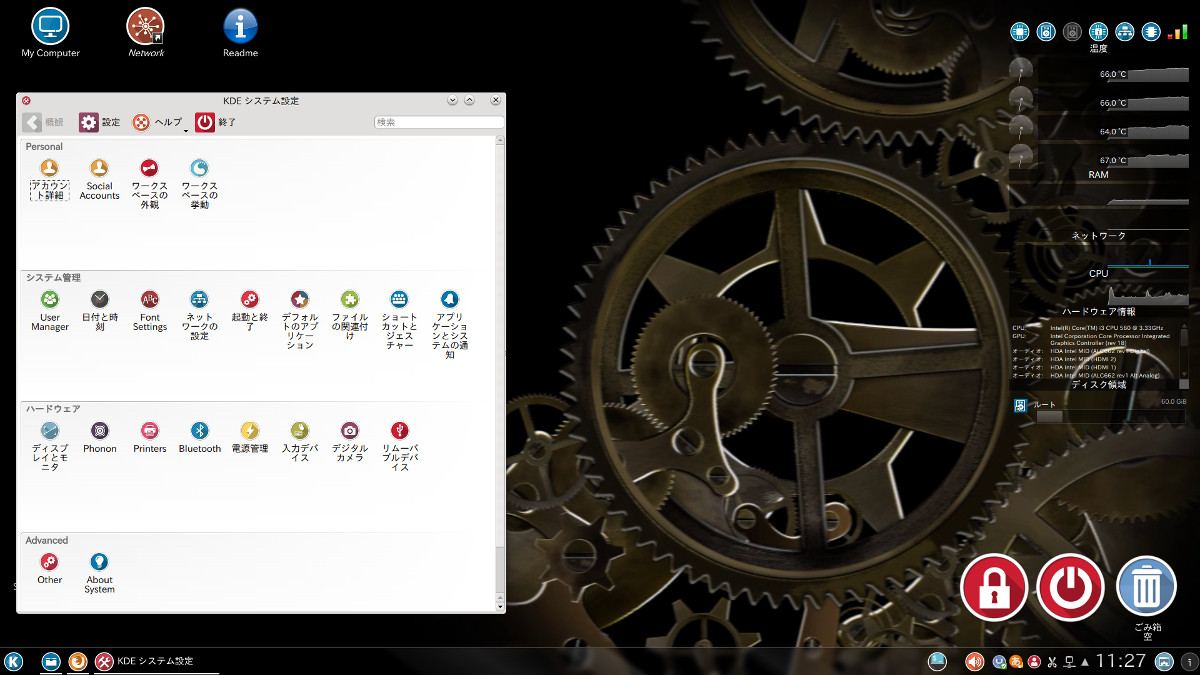Click the 設定 toolbar button

coord(99,122)
